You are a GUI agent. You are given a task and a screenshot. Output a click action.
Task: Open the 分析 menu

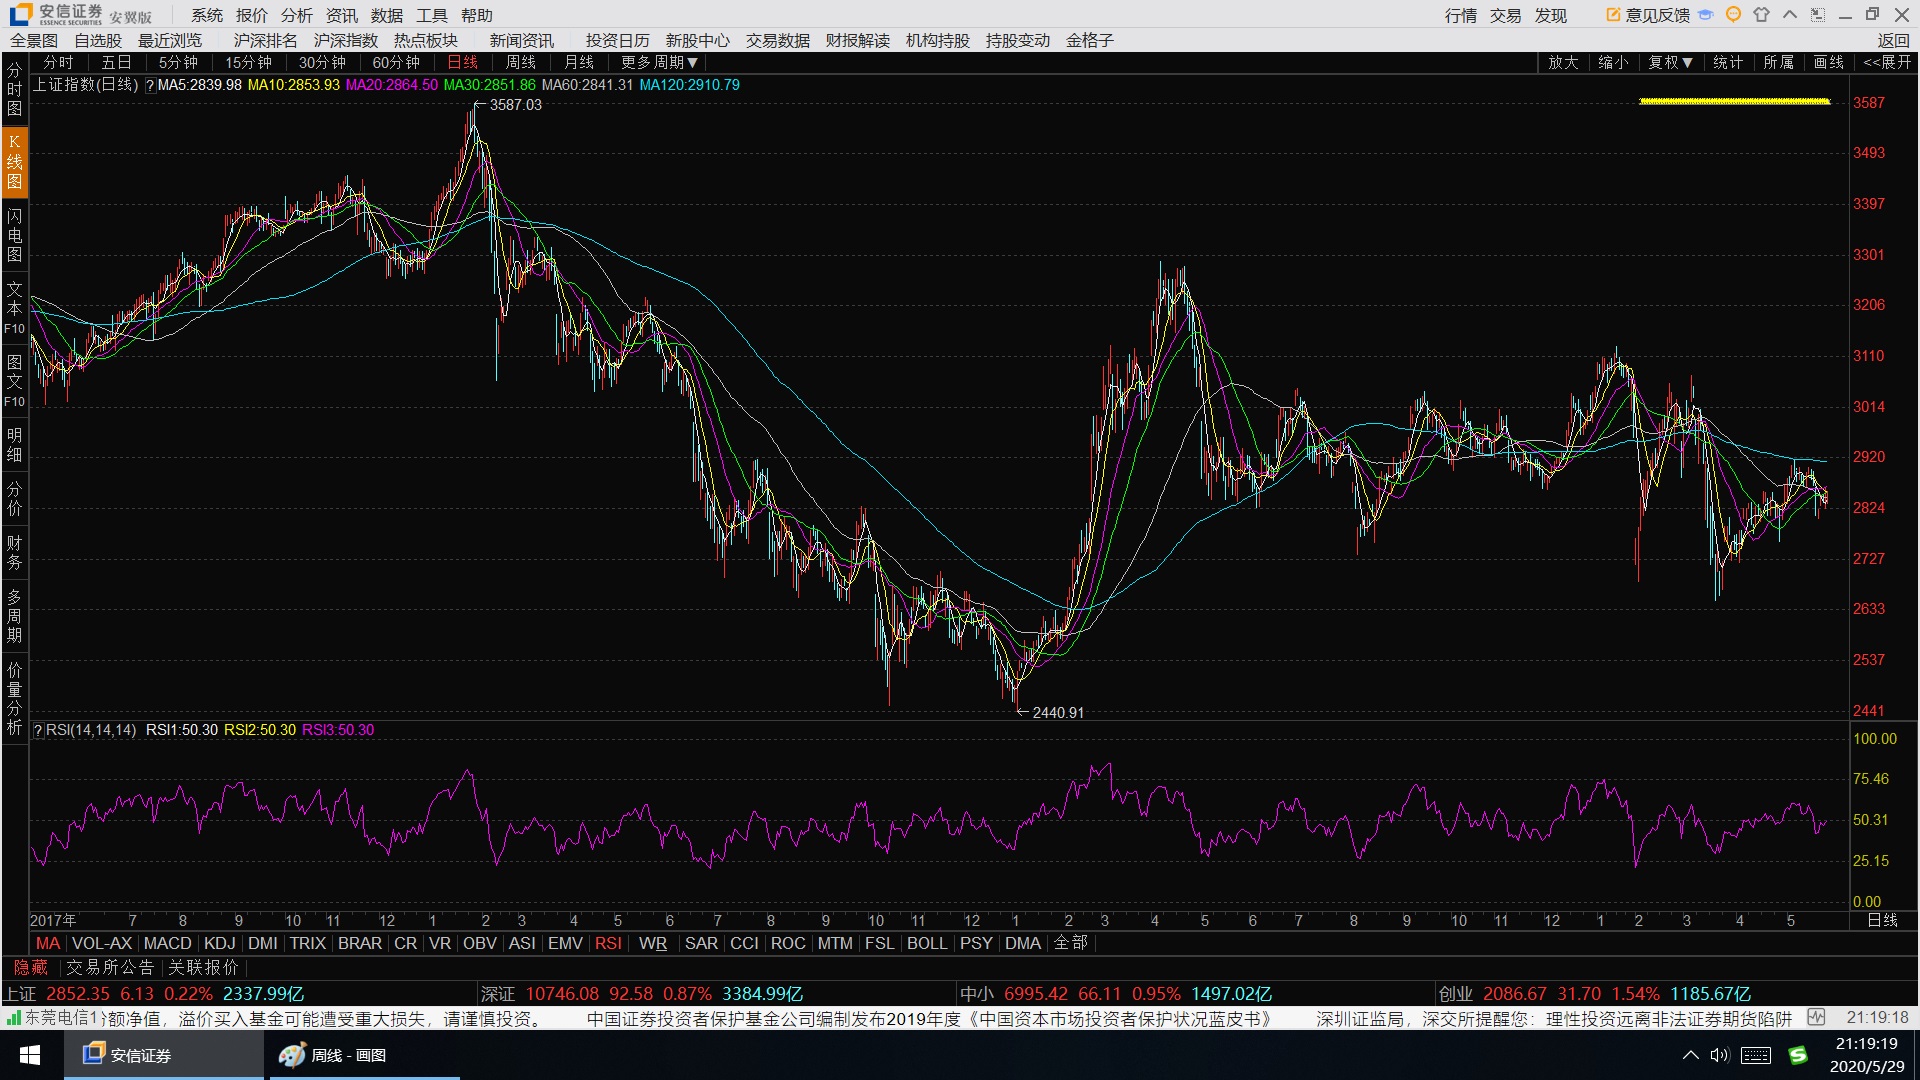pos(297,15)
